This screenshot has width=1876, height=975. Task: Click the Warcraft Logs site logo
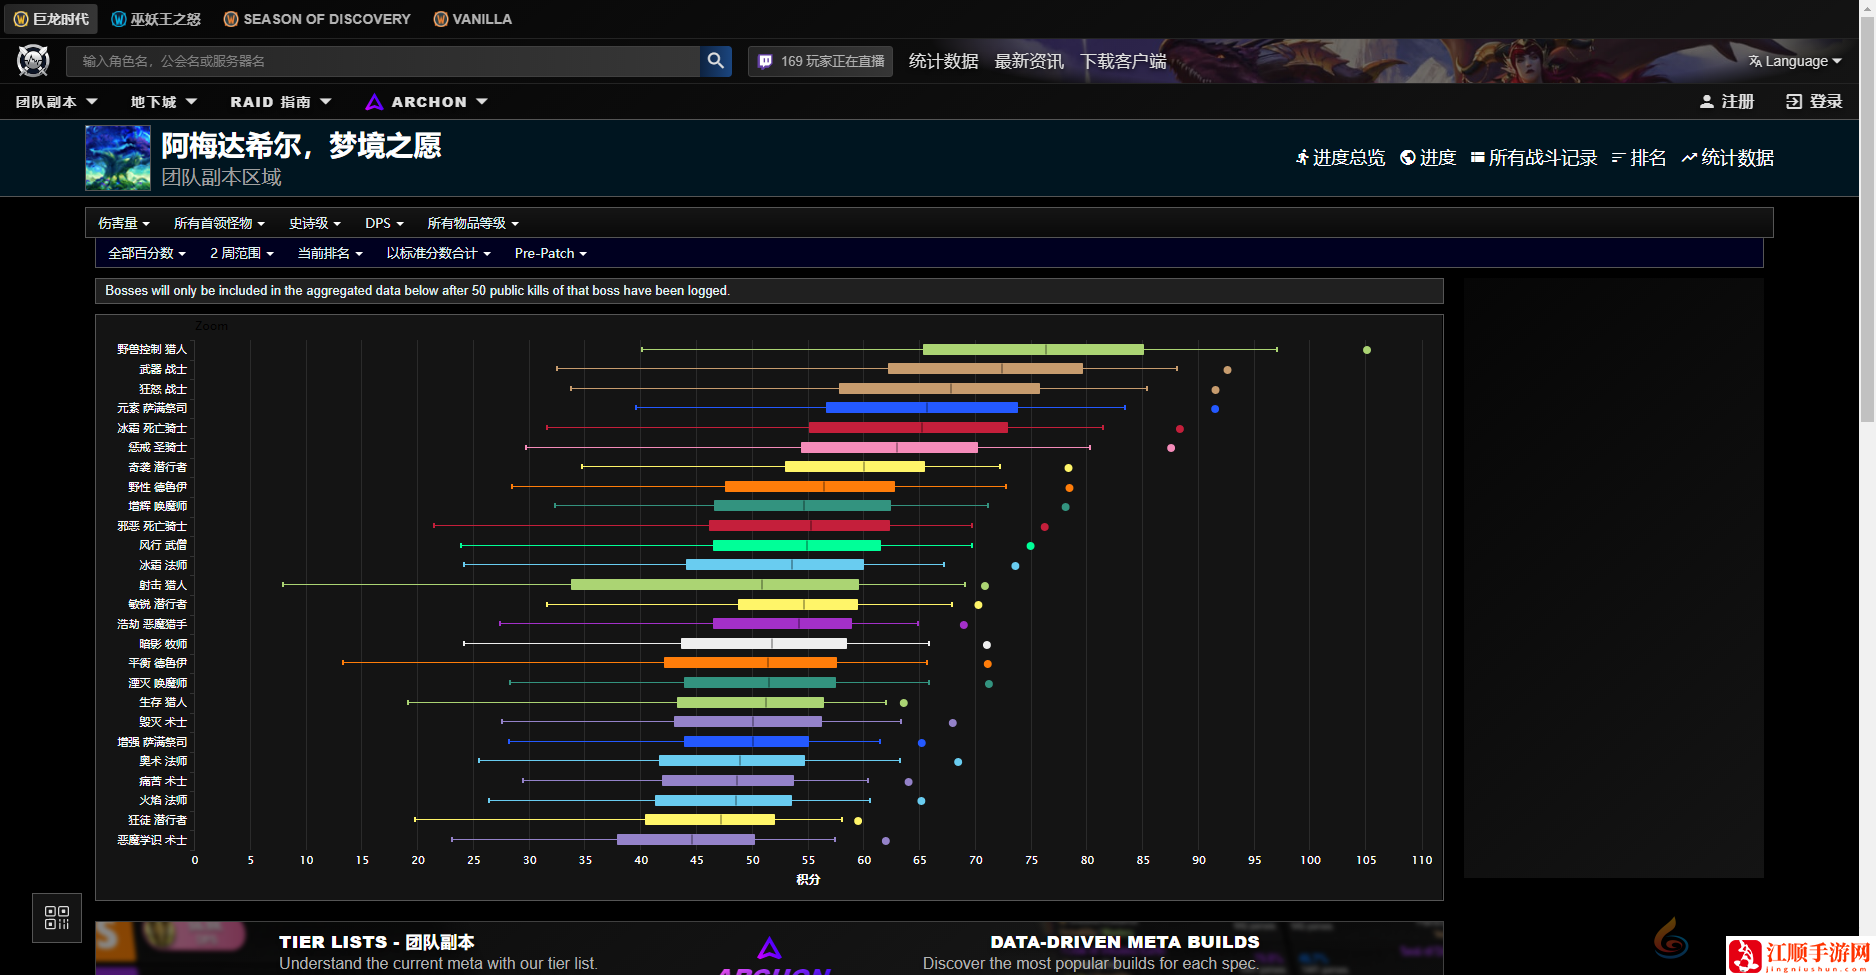point(33,61)
